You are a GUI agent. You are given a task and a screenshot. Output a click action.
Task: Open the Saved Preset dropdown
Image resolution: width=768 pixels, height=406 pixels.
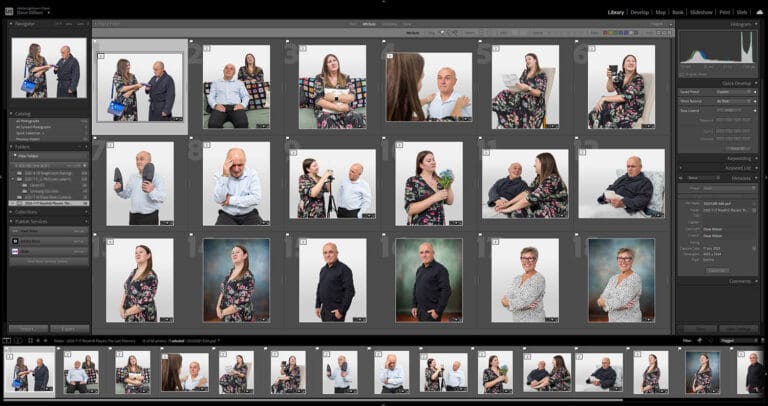(733, 91)
